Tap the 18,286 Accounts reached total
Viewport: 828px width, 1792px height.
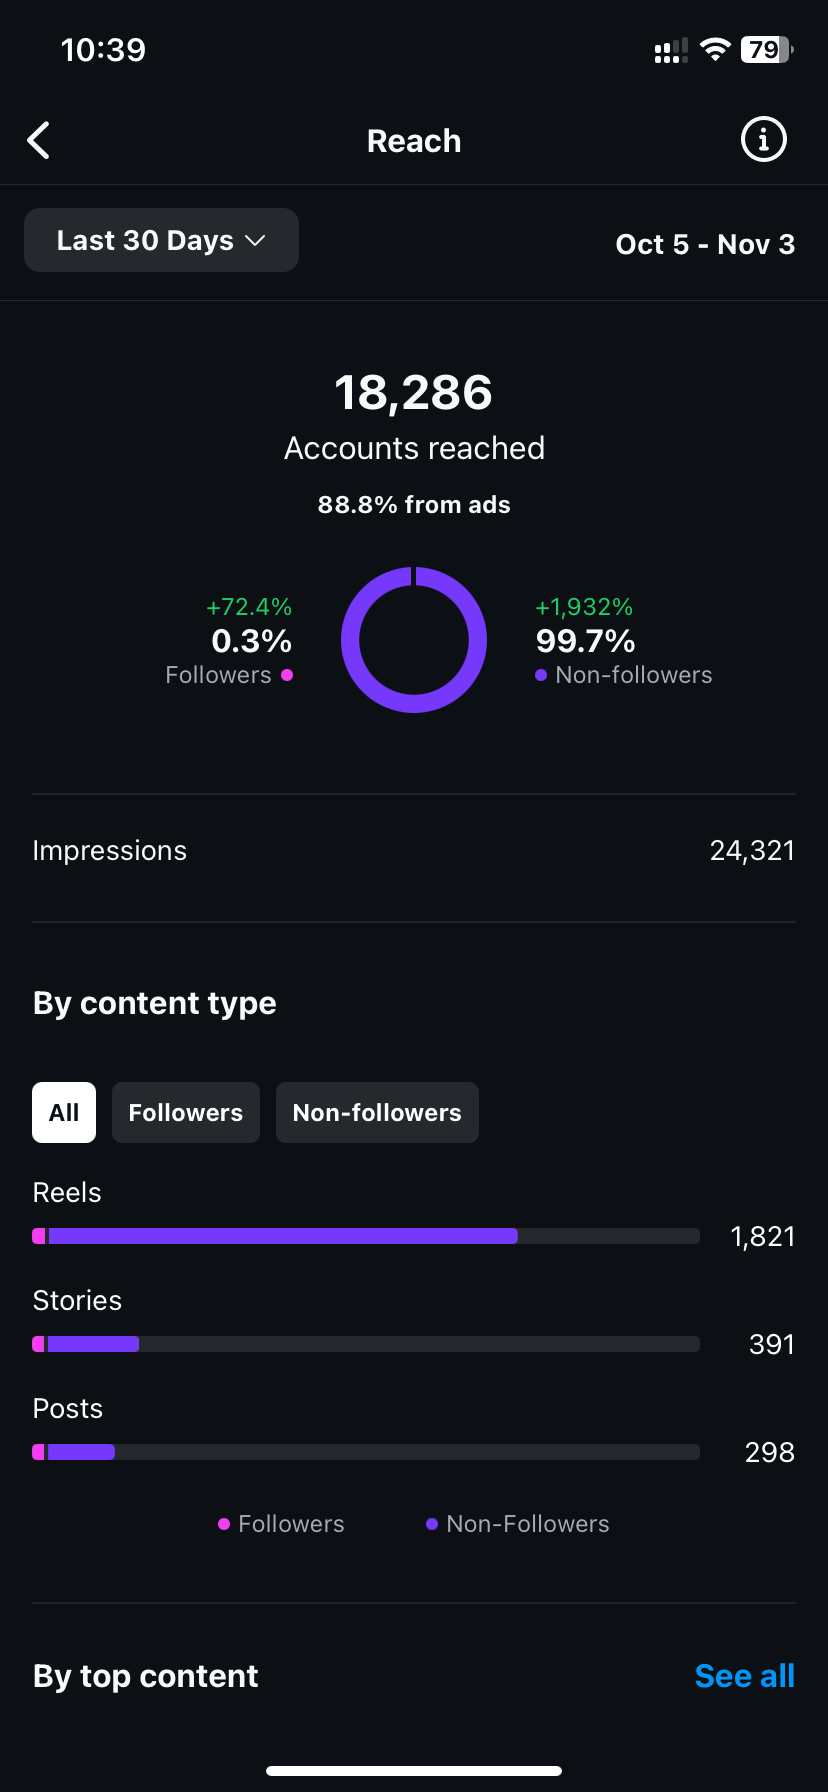414,393
